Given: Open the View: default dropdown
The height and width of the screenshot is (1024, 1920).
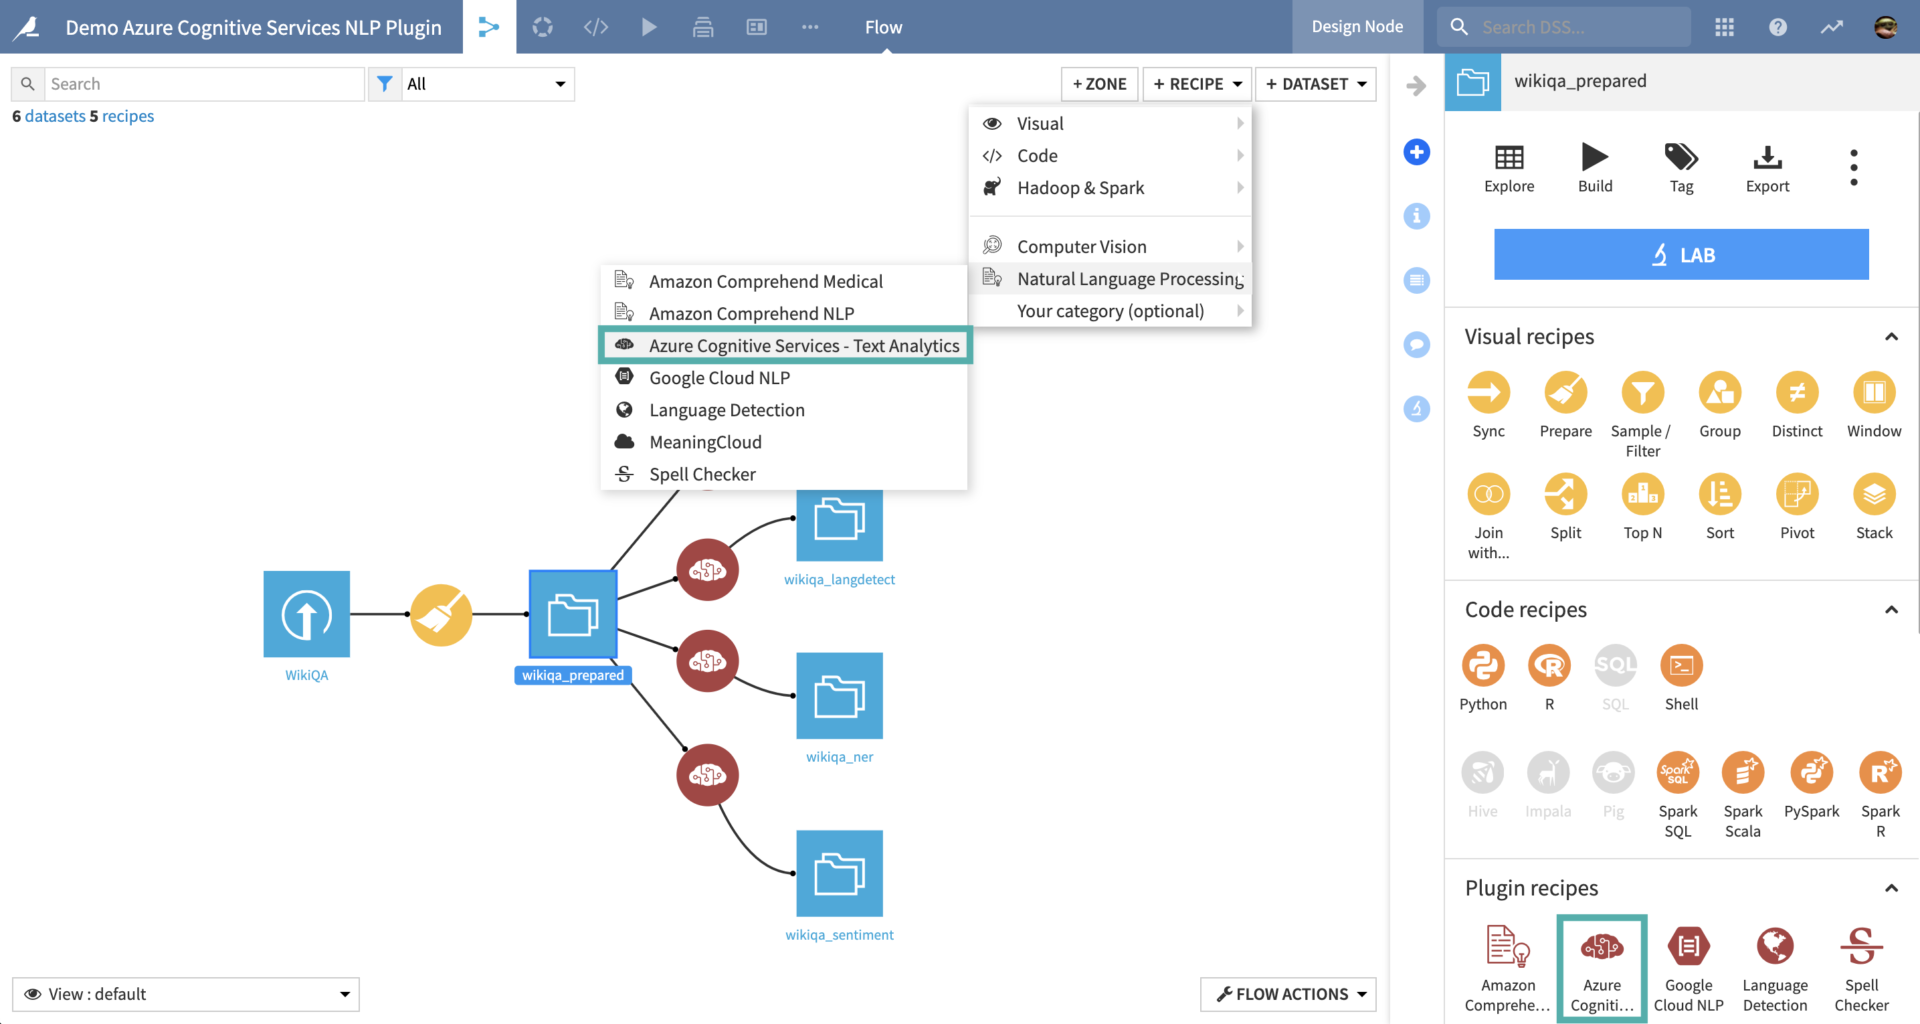Looking at the screenshot, I should click(186, 993).
